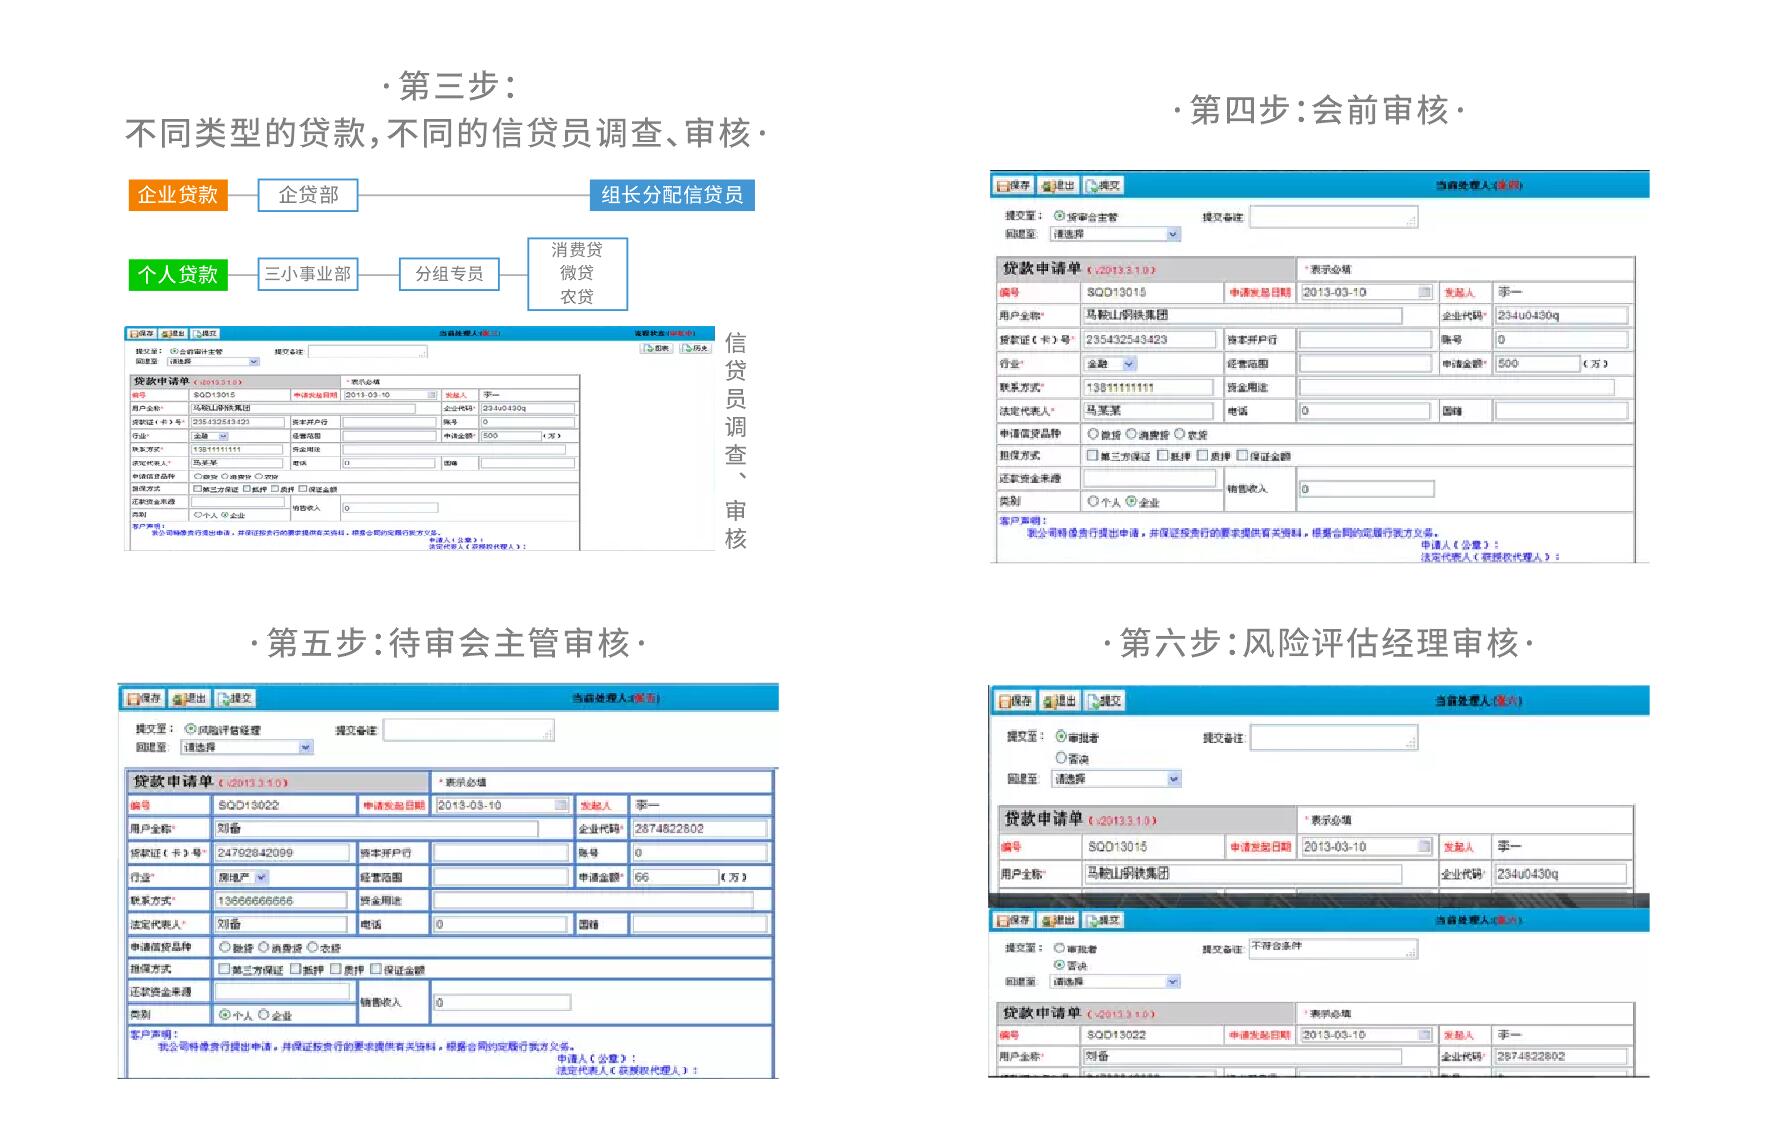Select the 否决 radio in step six top form

[x=1061, y=758]
